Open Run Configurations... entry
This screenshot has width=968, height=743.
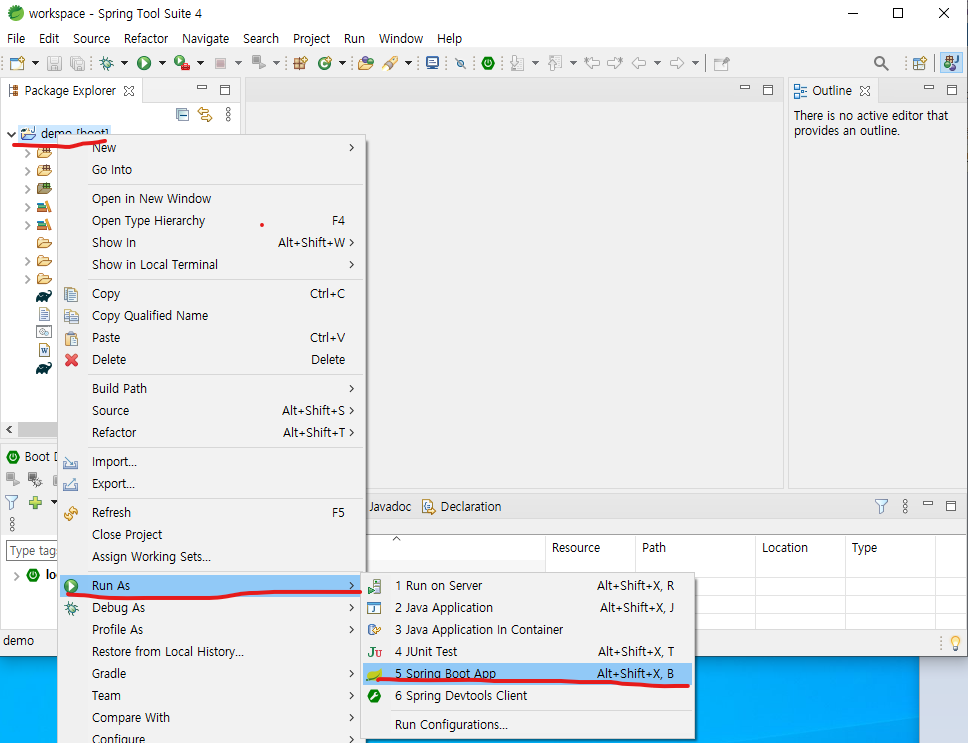[528, 724]
